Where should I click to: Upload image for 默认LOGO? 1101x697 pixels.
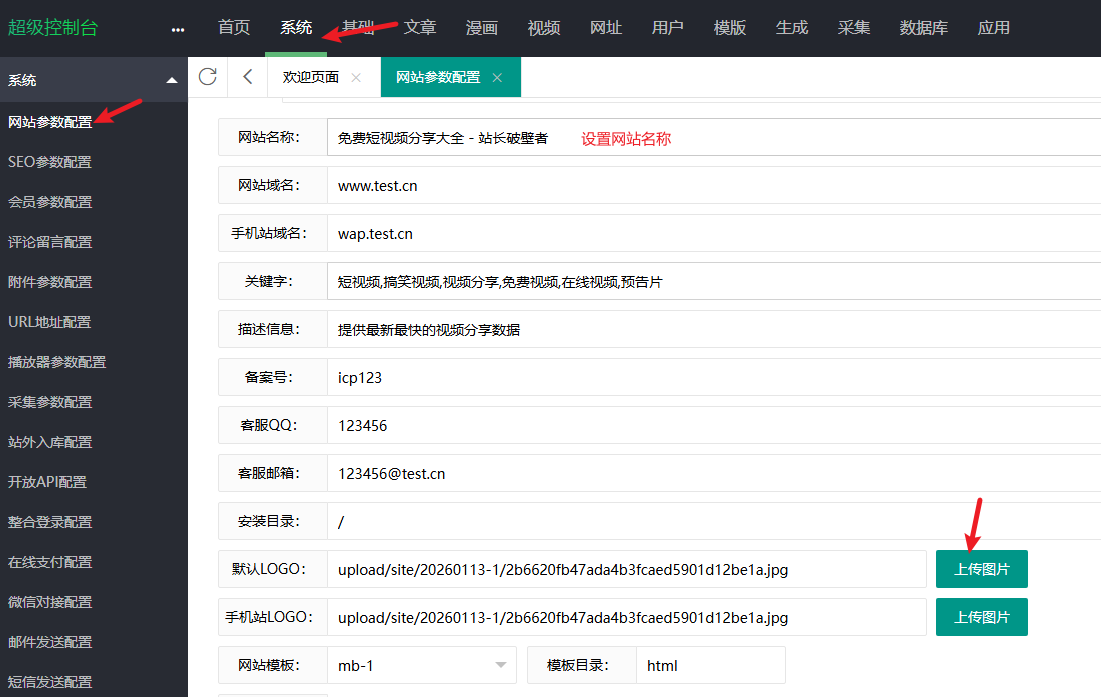981,569
